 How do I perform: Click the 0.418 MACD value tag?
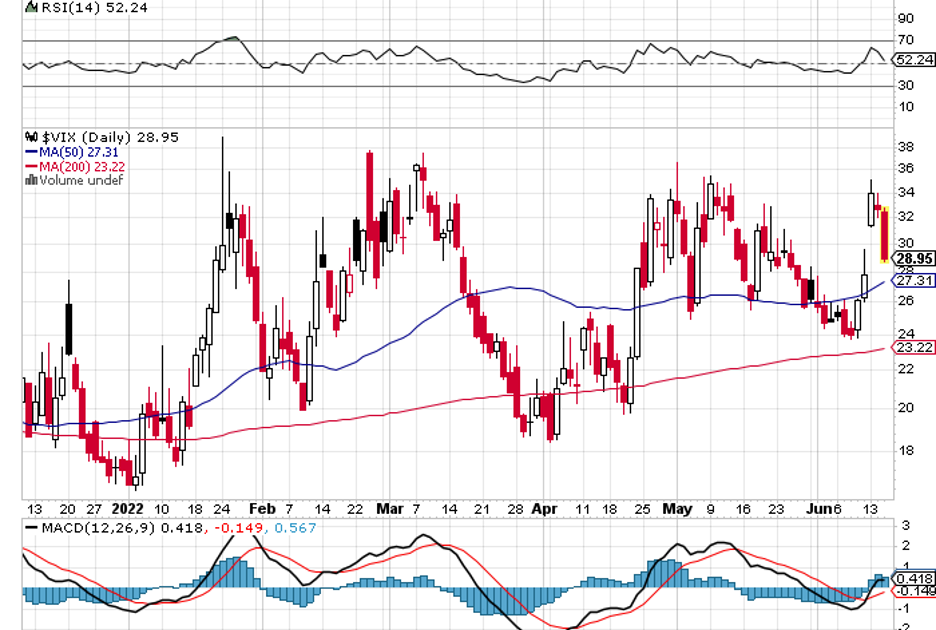(x=914, y=578)
